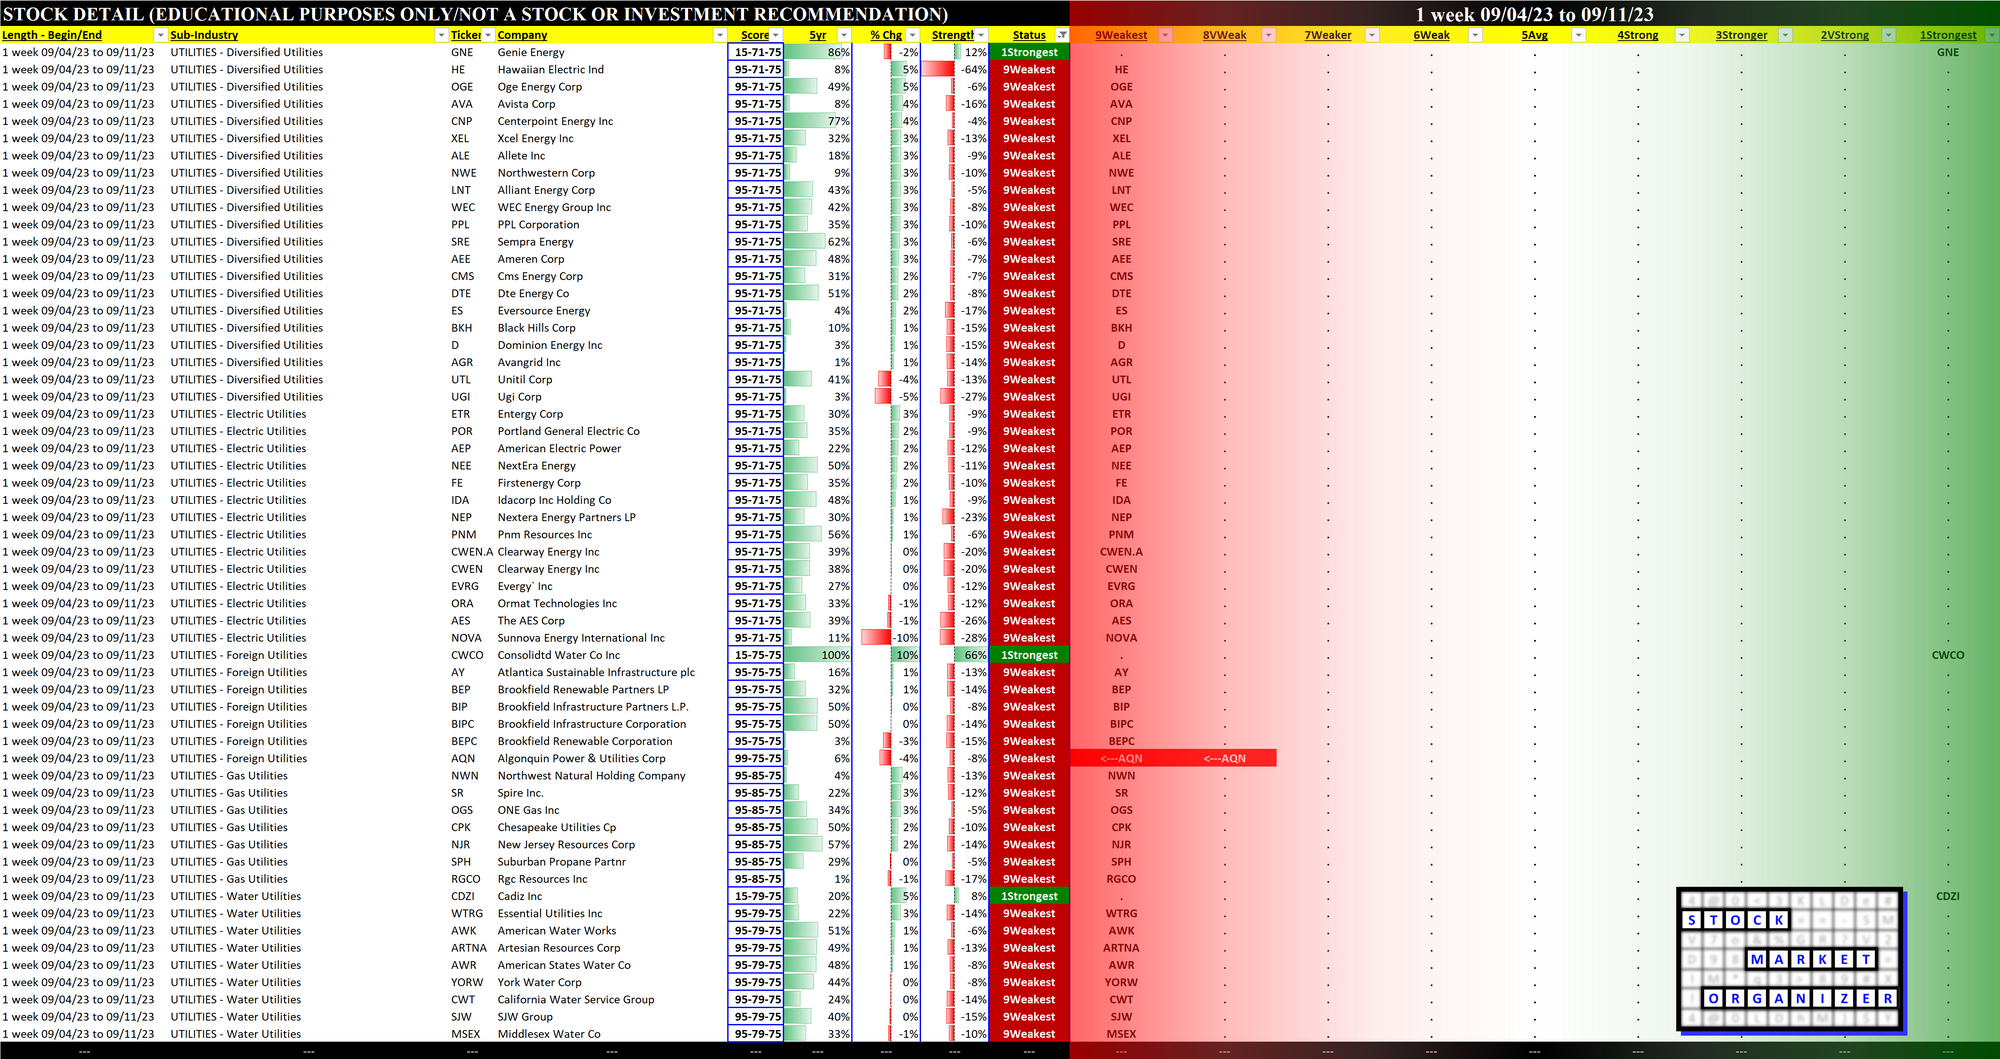Open the 5yr column filter dropdown
2000x1059 pixels.
844,35
